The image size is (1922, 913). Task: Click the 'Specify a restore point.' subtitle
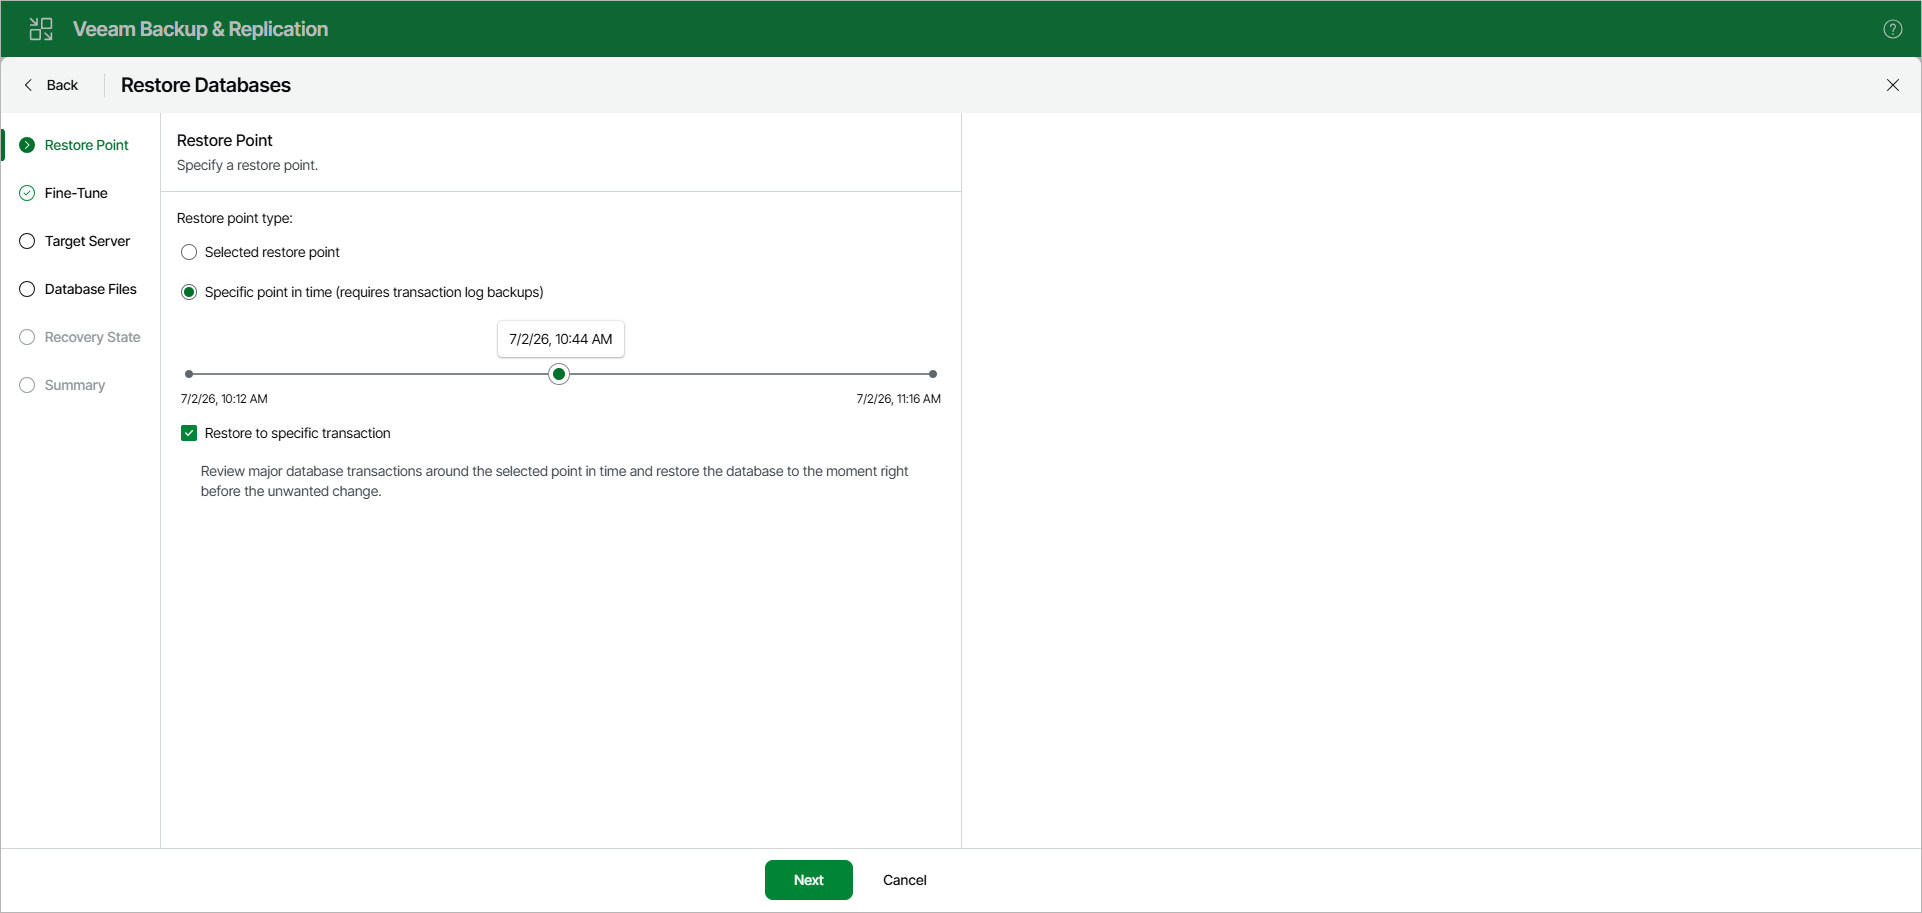[x=247, y=165]
